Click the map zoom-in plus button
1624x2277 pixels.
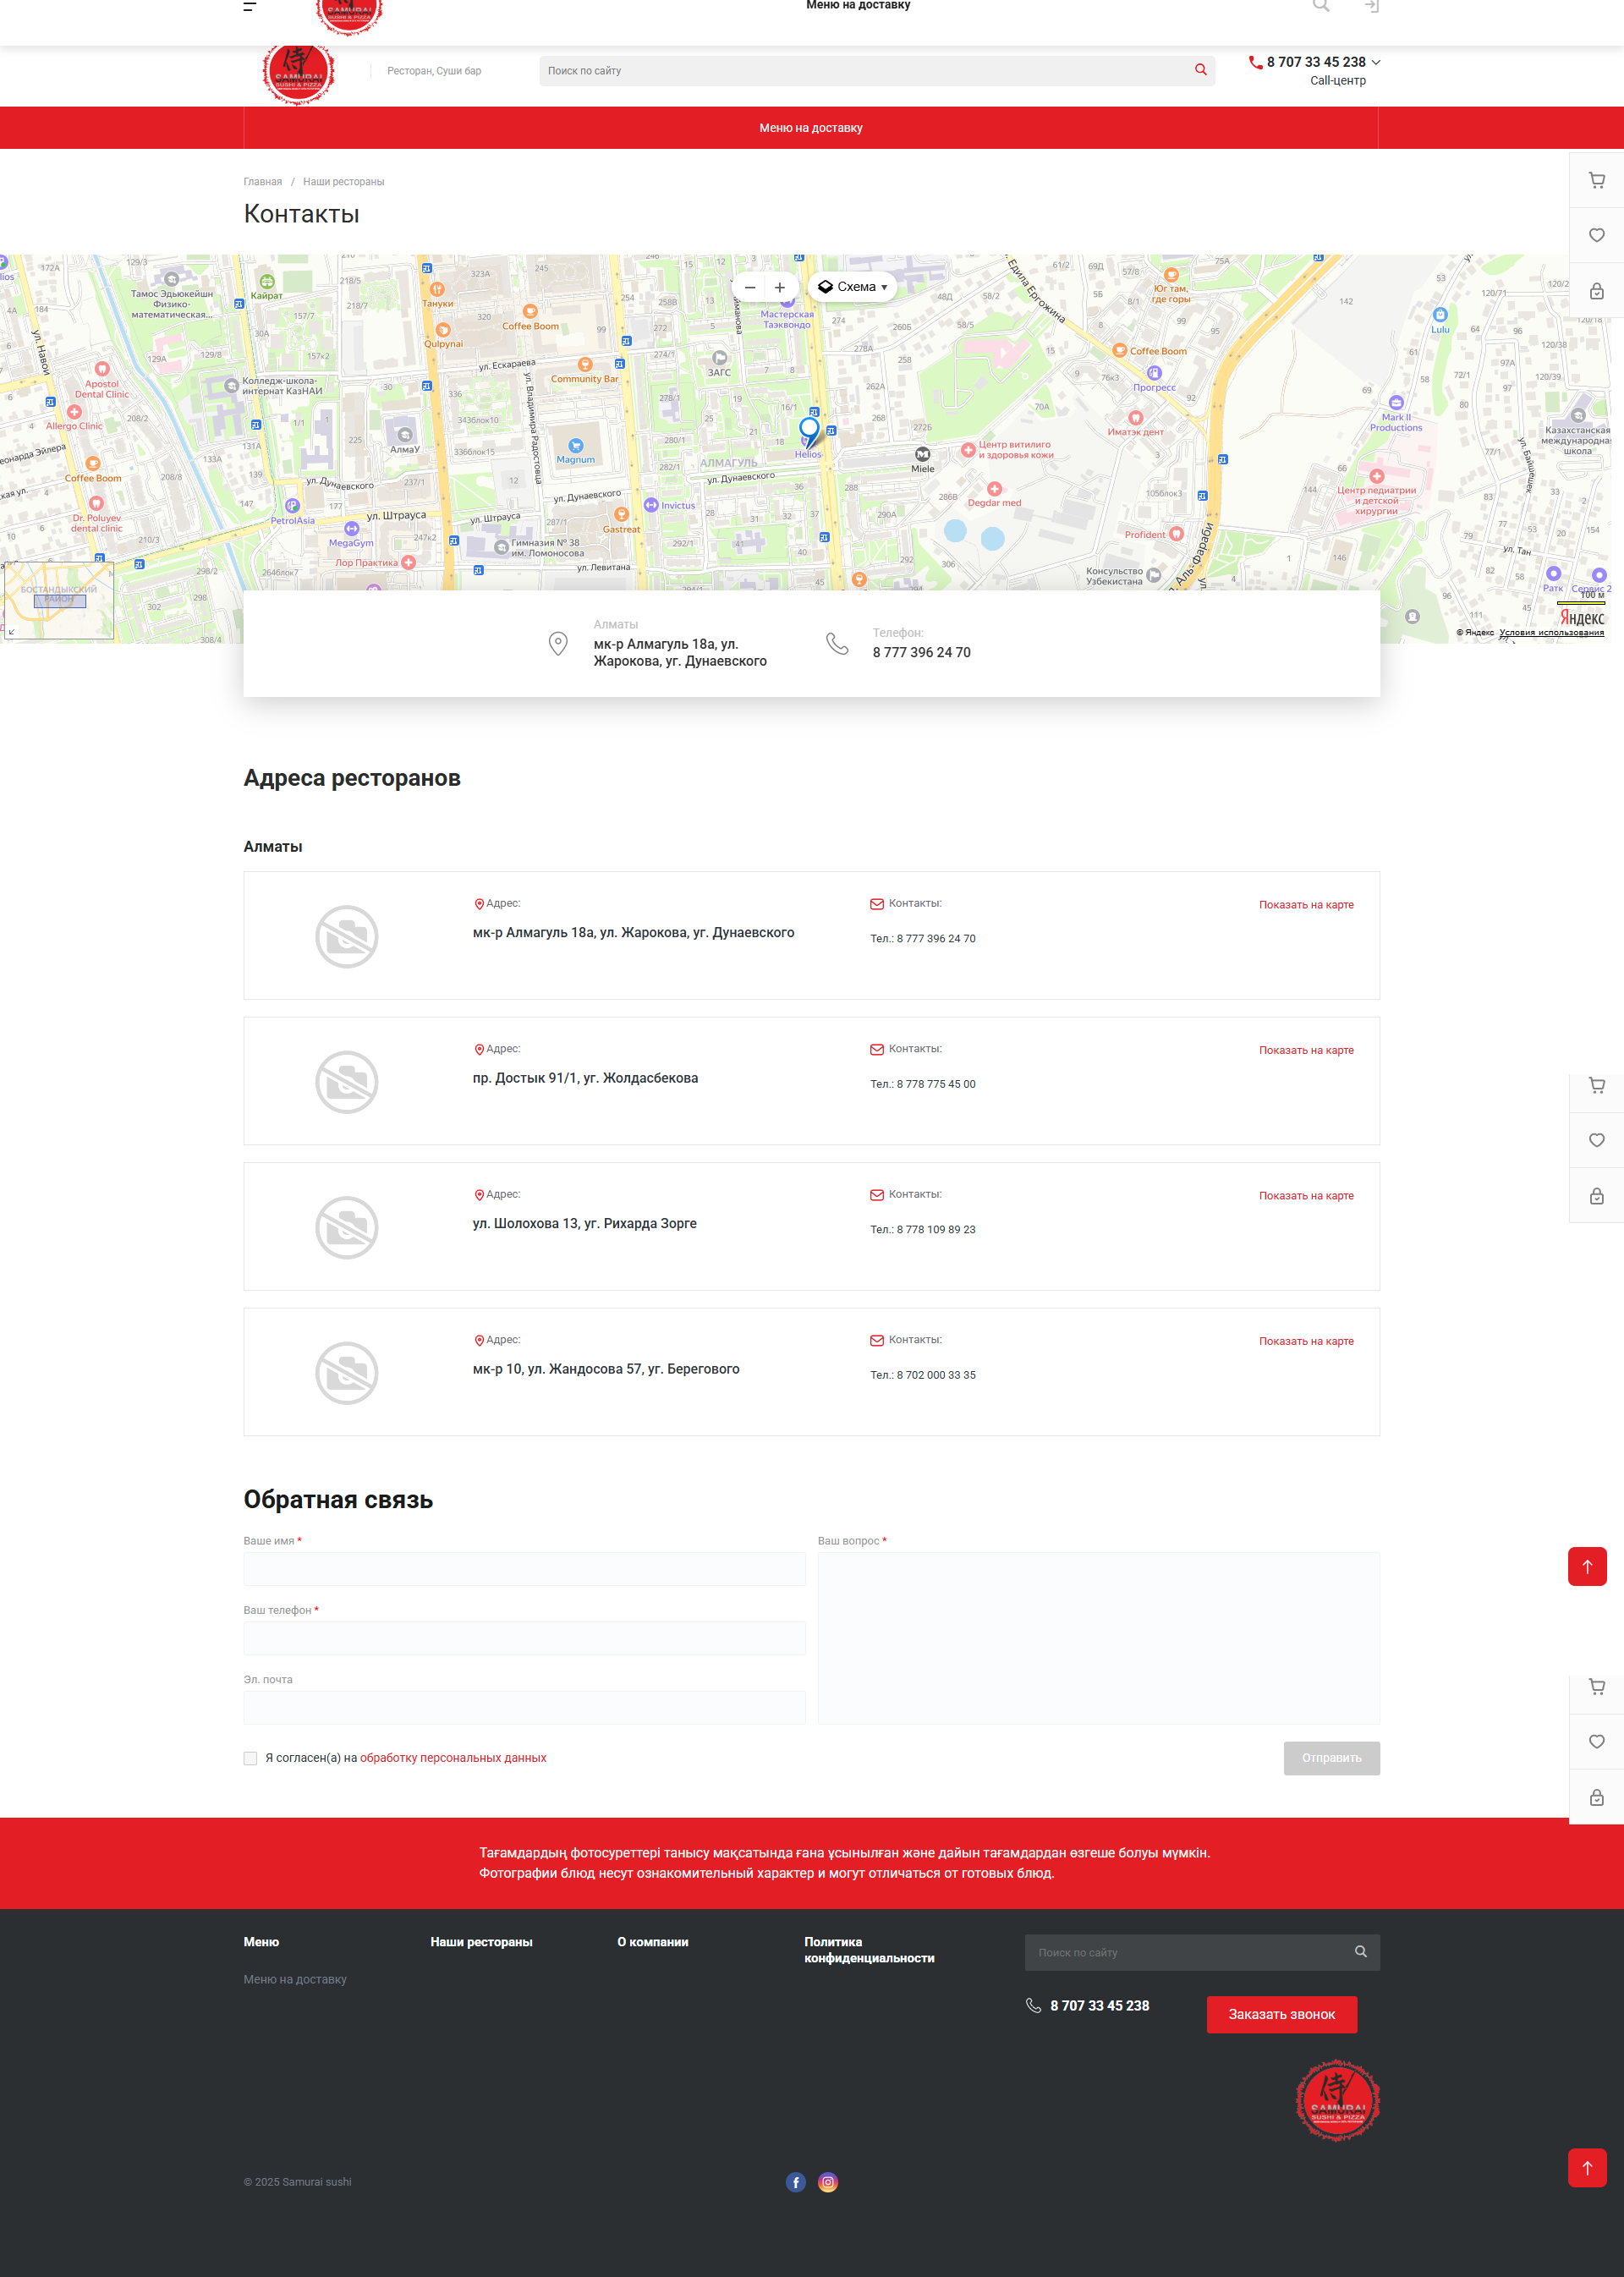tap(780, 287)
